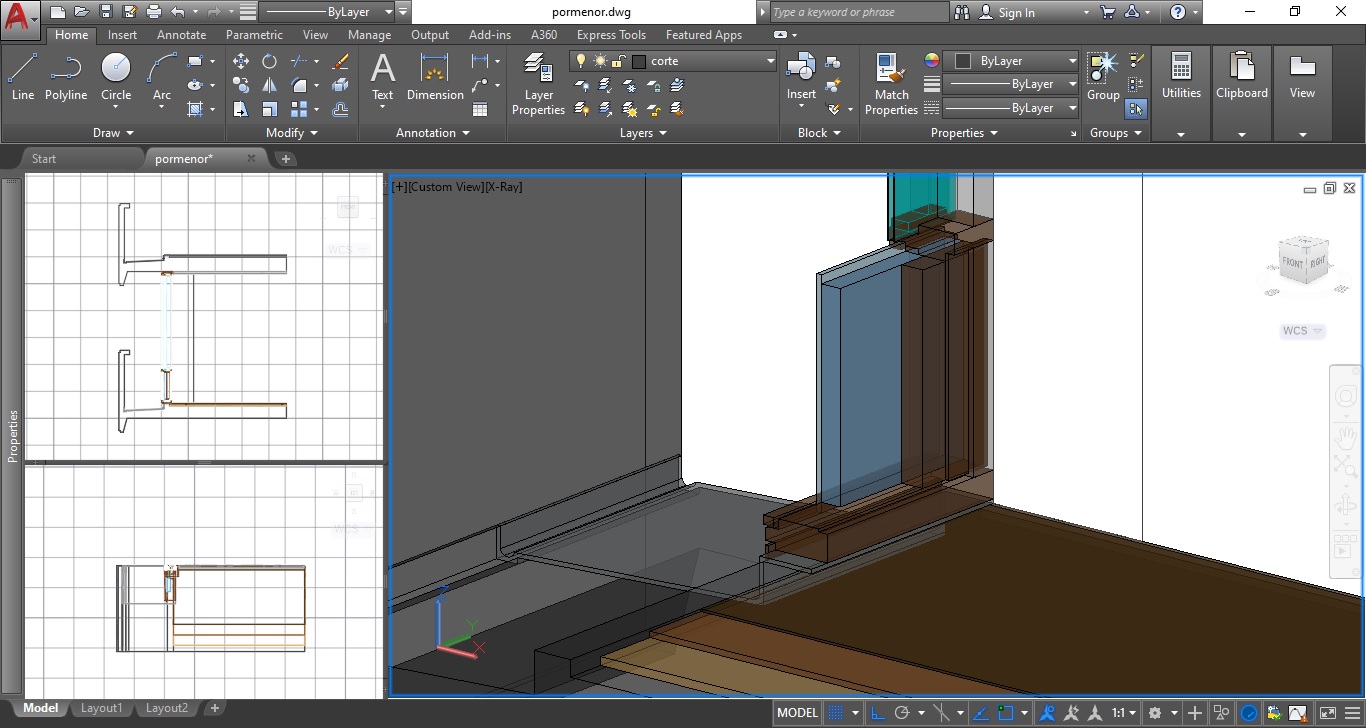The width and height of the screenshot is (1366, 728).
Task: Open Layer Properties manager
Action: coord(538,85)
